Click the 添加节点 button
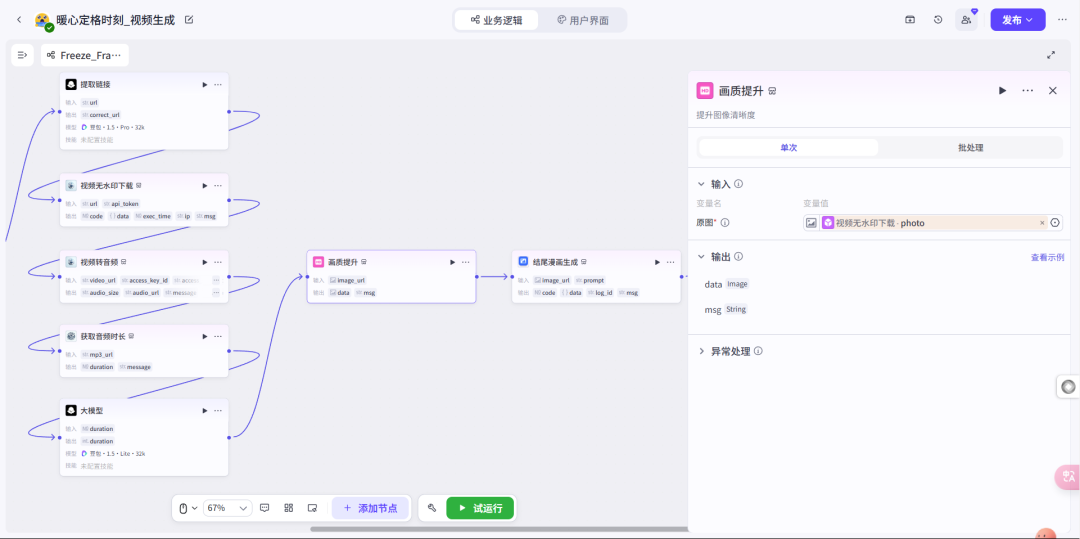Image resolution: width=1080 pixels, height=539 pixels. [371, 508]
